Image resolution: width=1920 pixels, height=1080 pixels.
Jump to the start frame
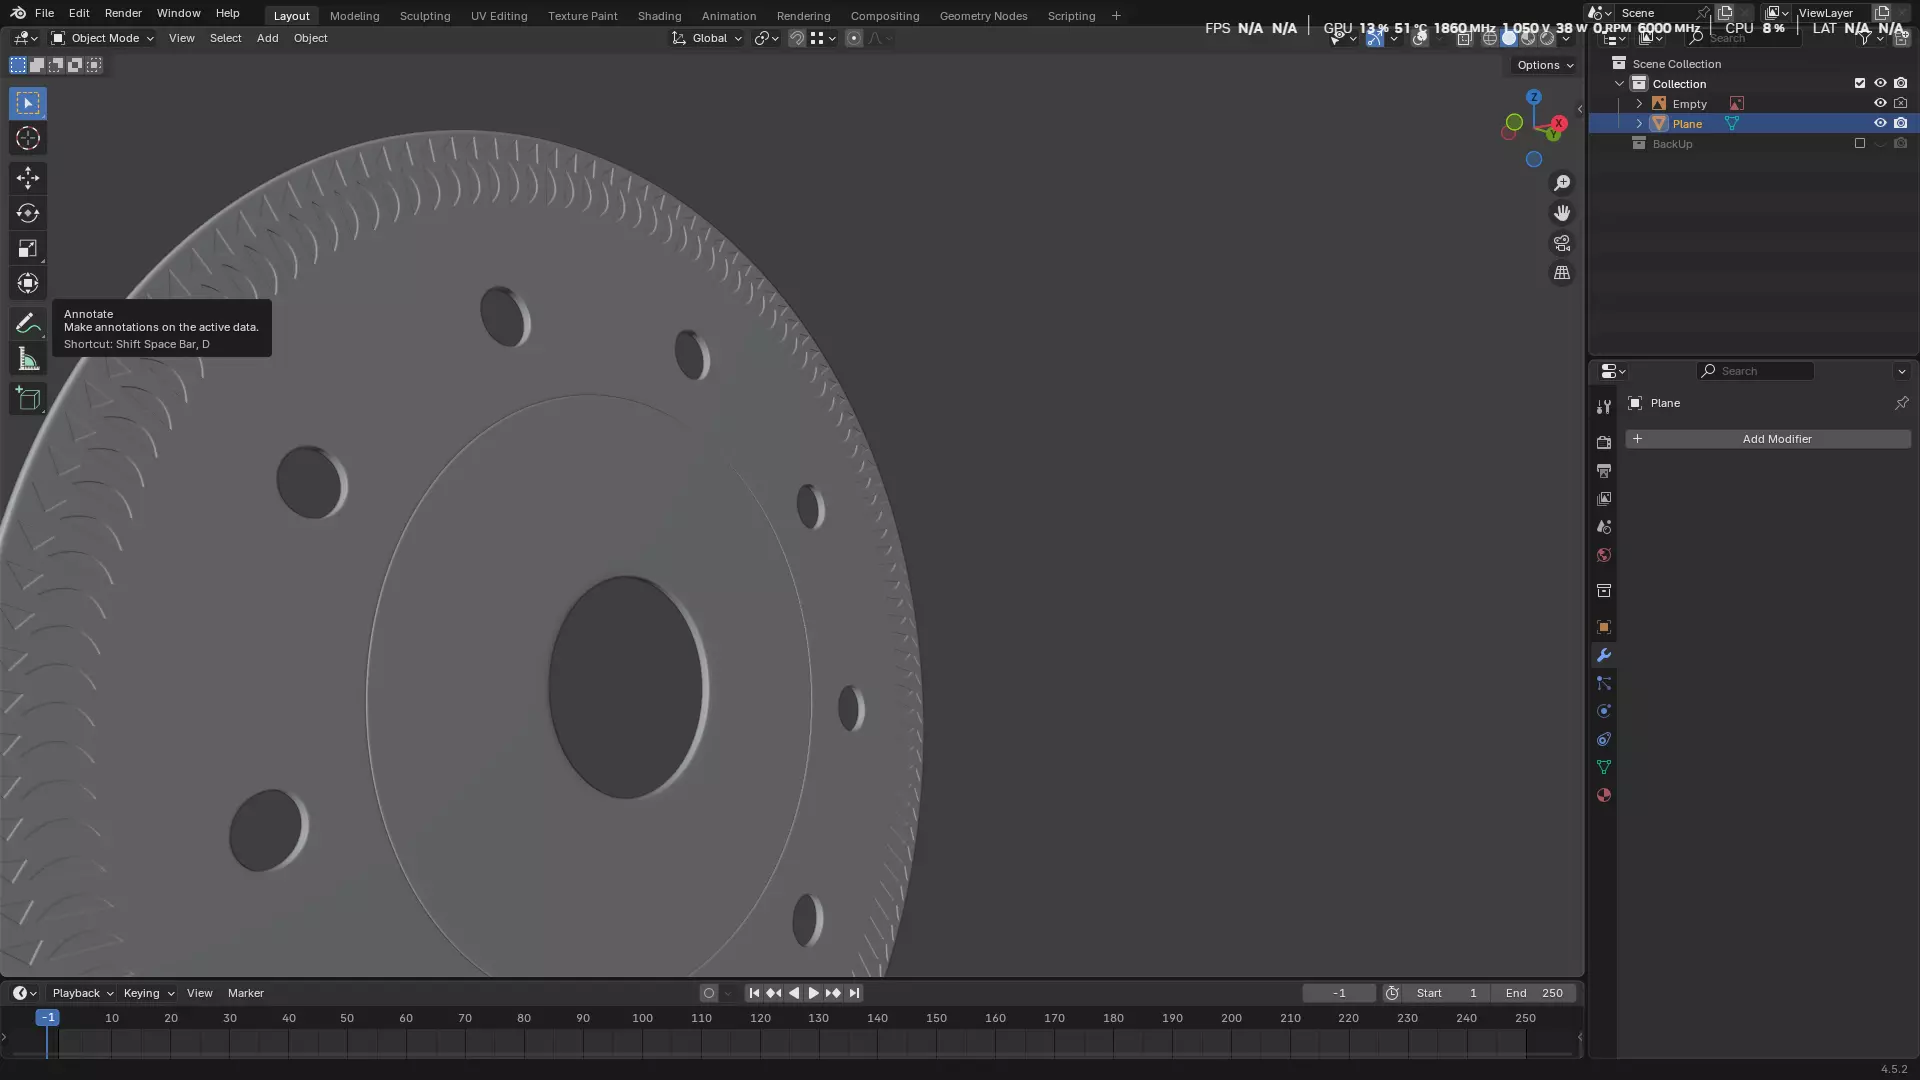(x=754, y=993)
